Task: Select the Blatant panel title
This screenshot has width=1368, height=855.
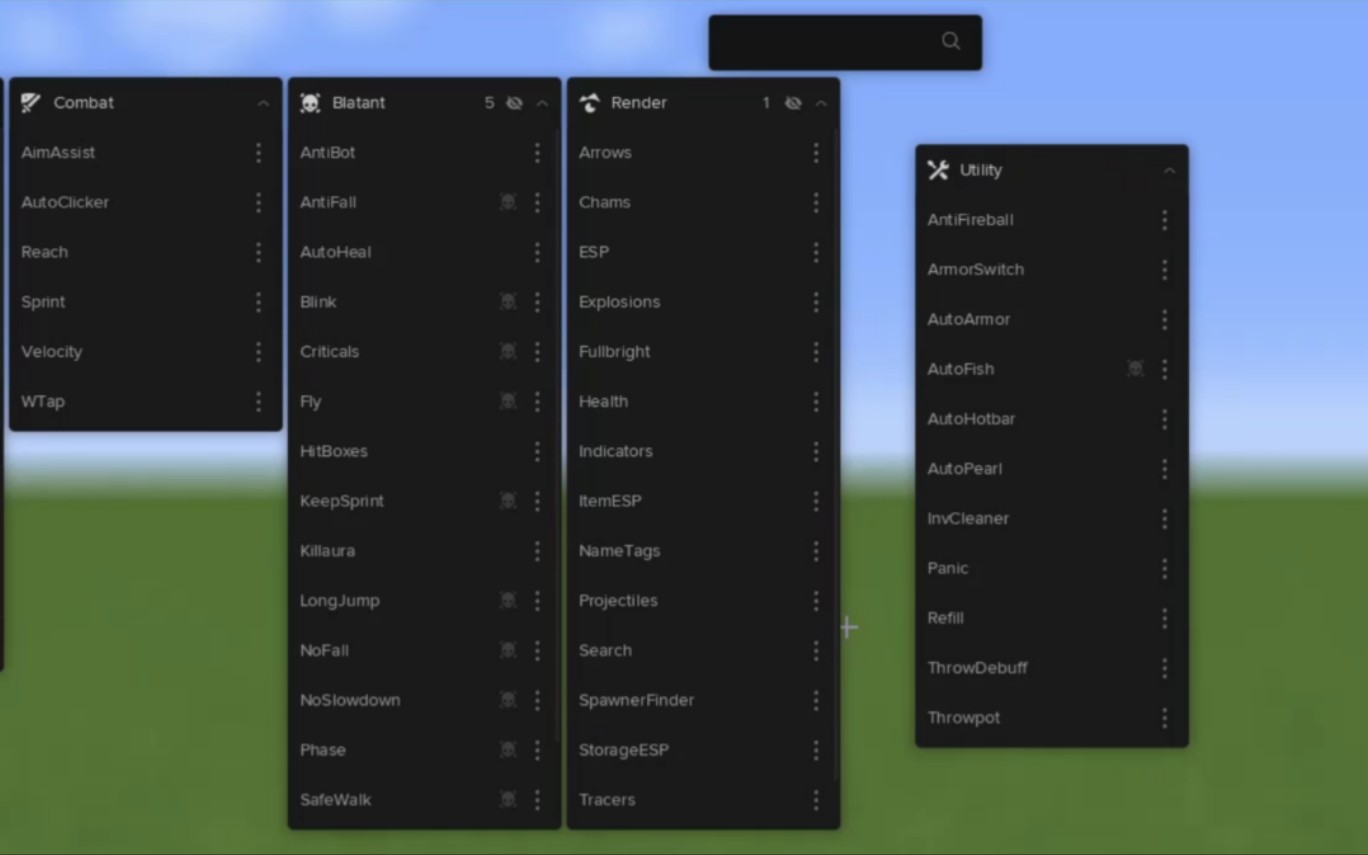Action: 358,103
